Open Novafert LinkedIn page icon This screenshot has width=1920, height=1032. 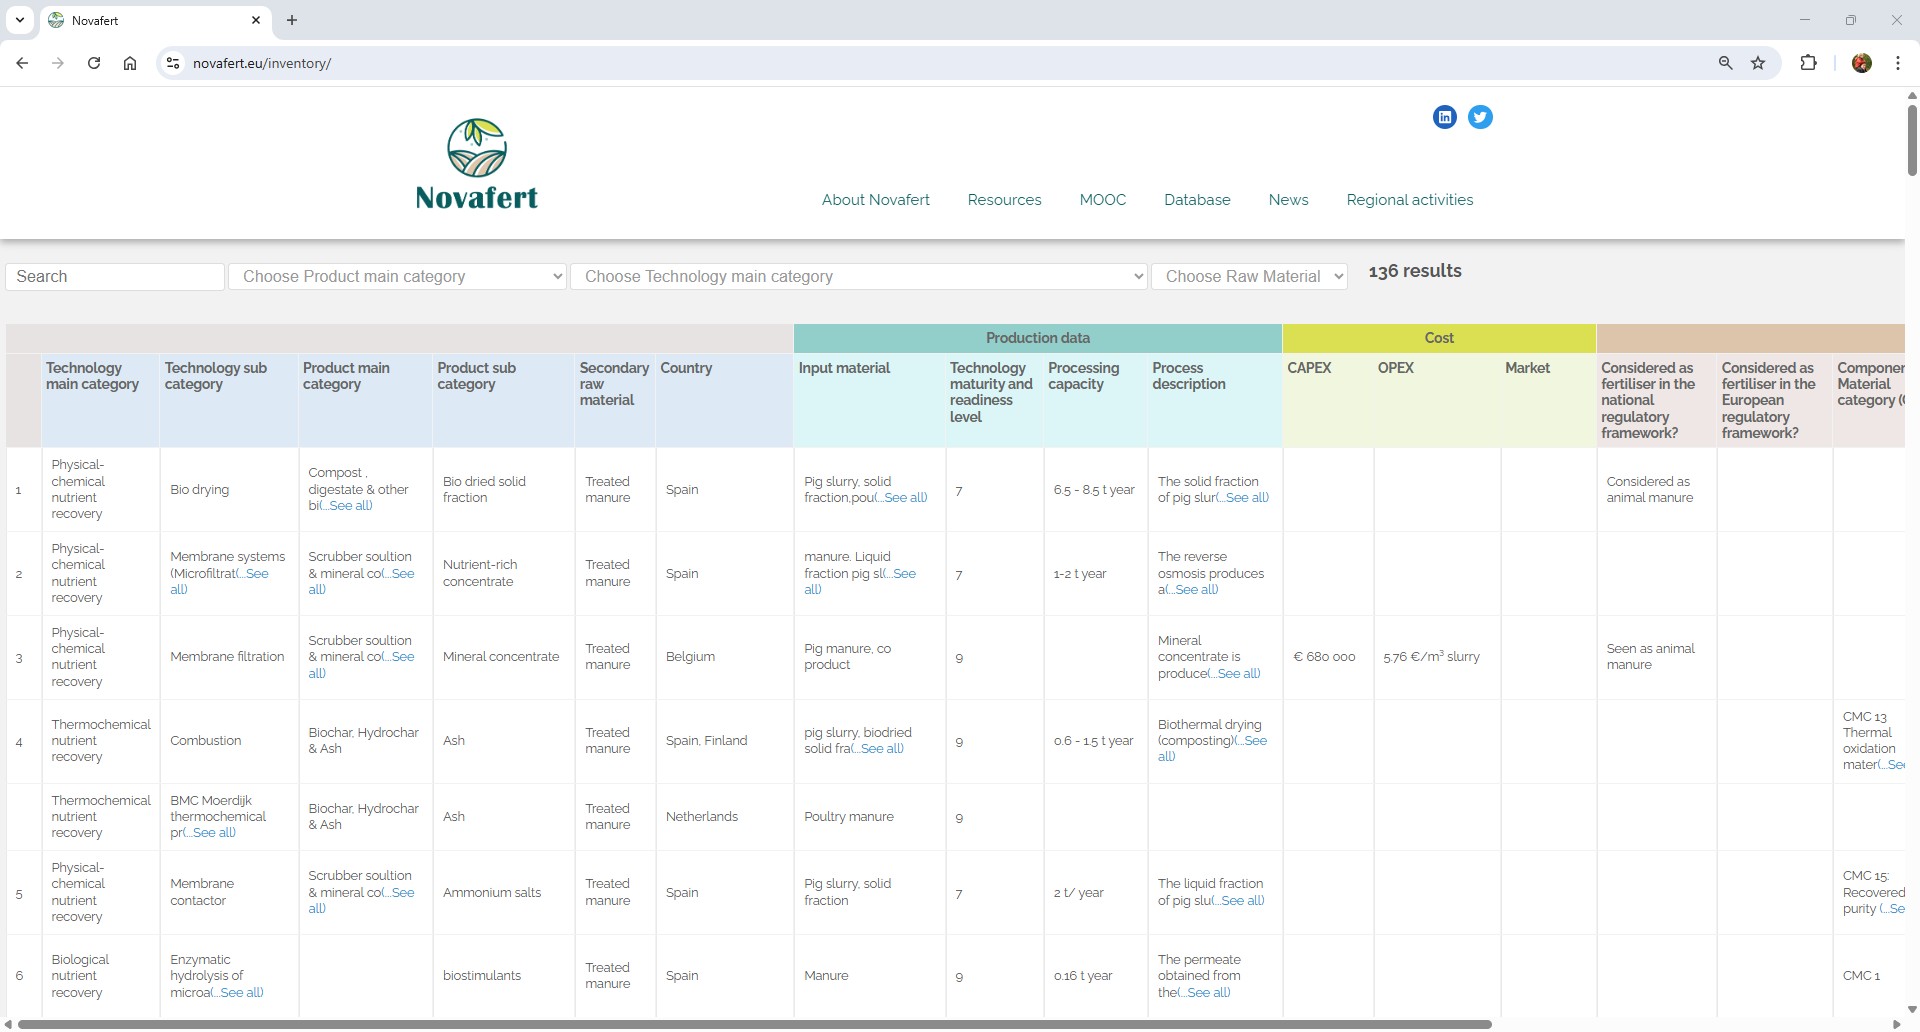1444,117
